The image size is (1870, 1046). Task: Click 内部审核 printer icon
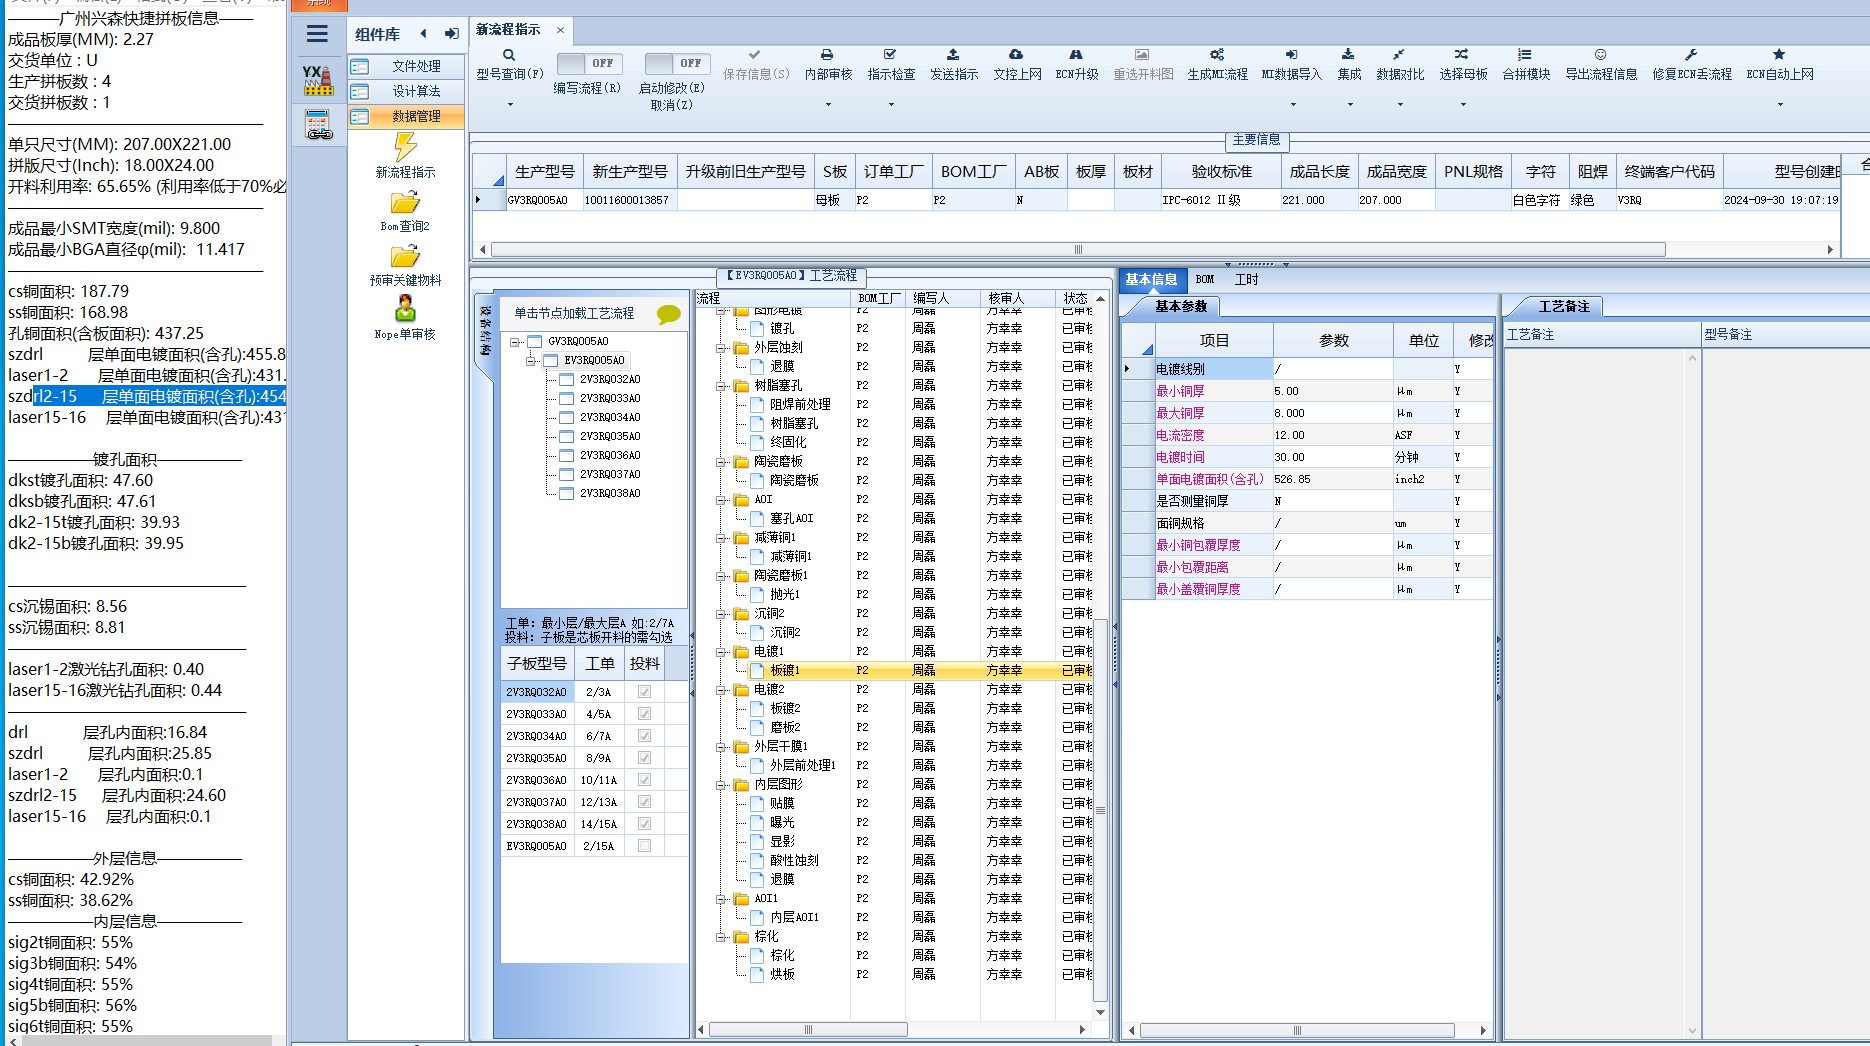pyautogui.click(x=827, y=55)
